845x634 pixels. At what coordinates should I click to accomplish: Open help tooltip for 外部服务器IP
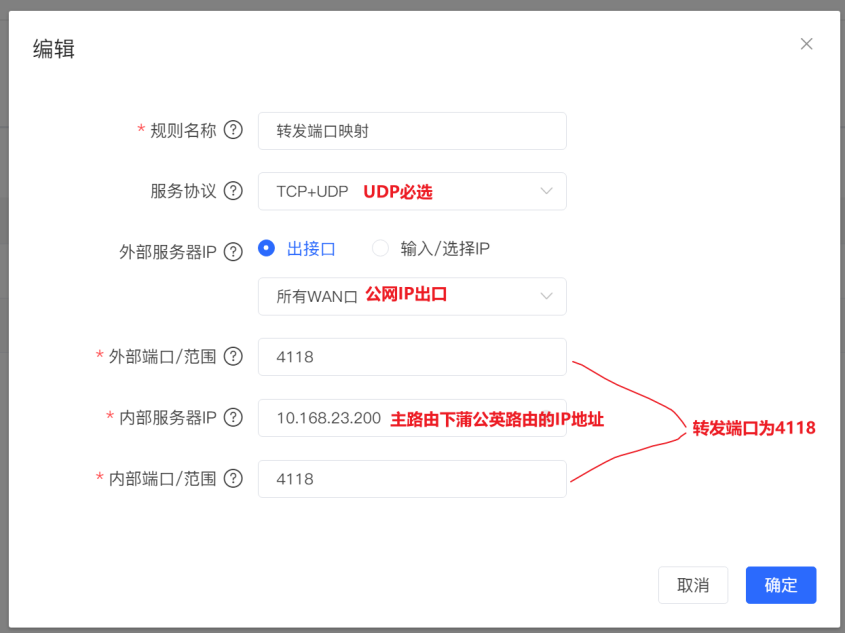(233, 251)
